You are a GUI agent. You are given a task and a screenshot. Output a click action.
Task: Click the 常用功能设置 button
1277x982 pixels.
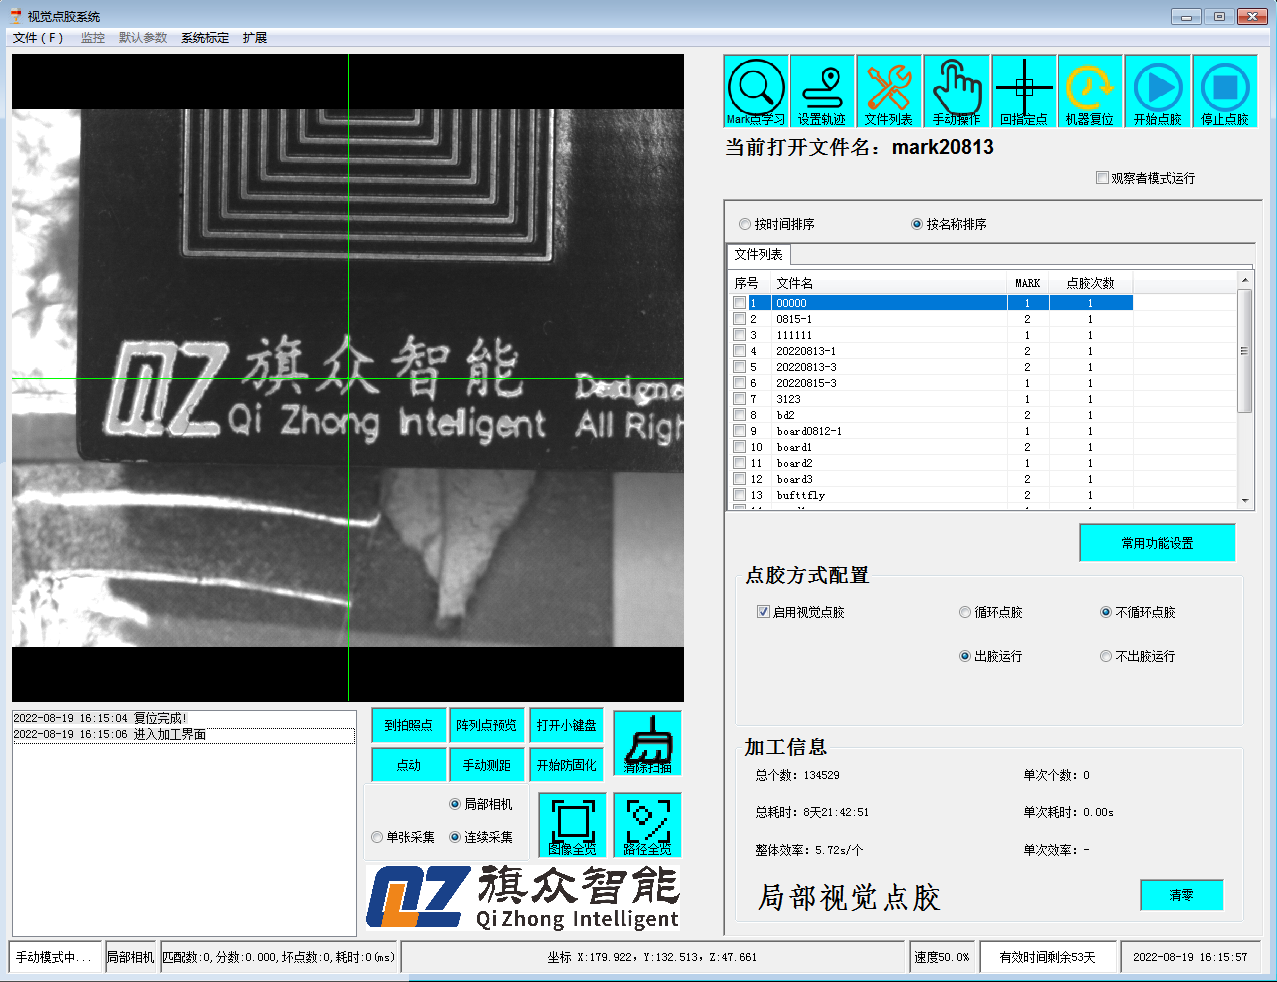pos(1157,542)
